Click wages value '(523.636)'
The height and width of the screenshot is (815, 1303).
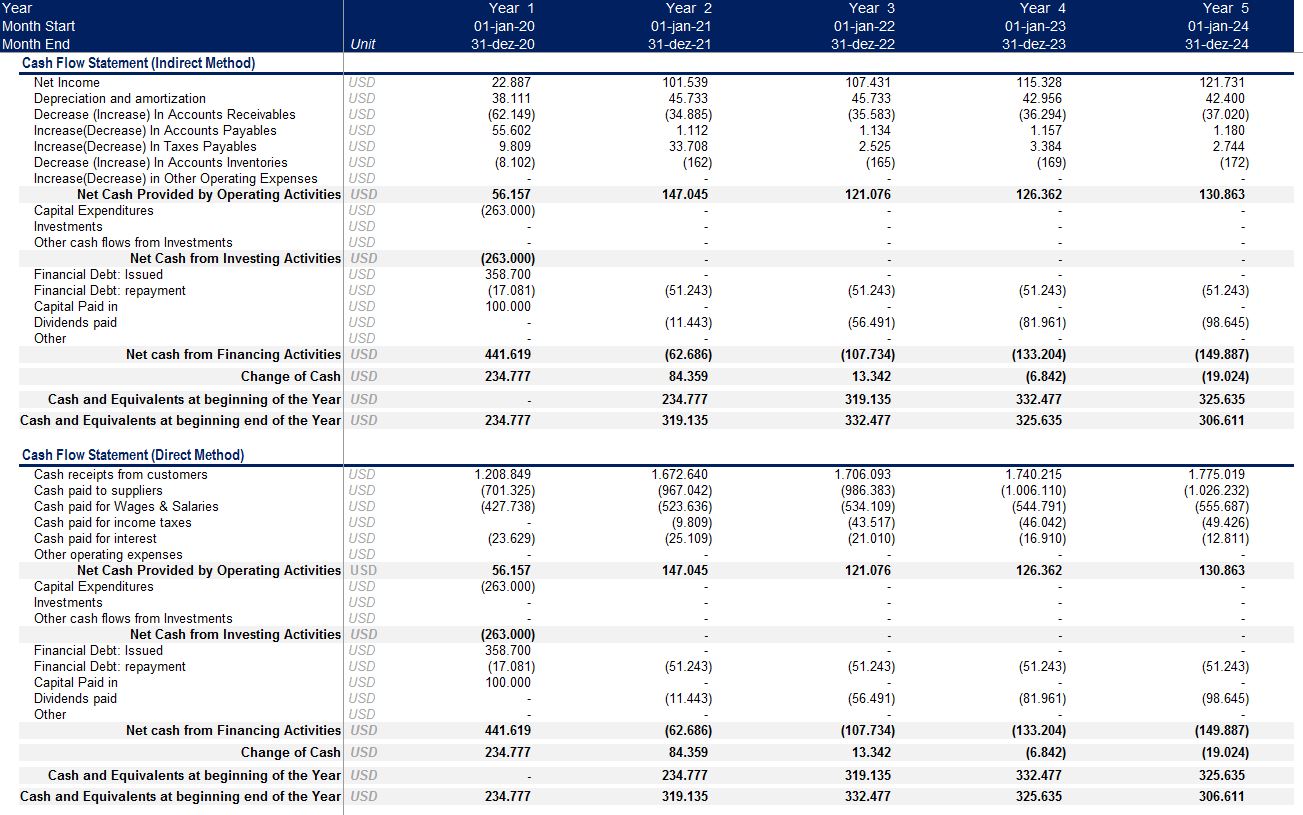tap(685, 506)
